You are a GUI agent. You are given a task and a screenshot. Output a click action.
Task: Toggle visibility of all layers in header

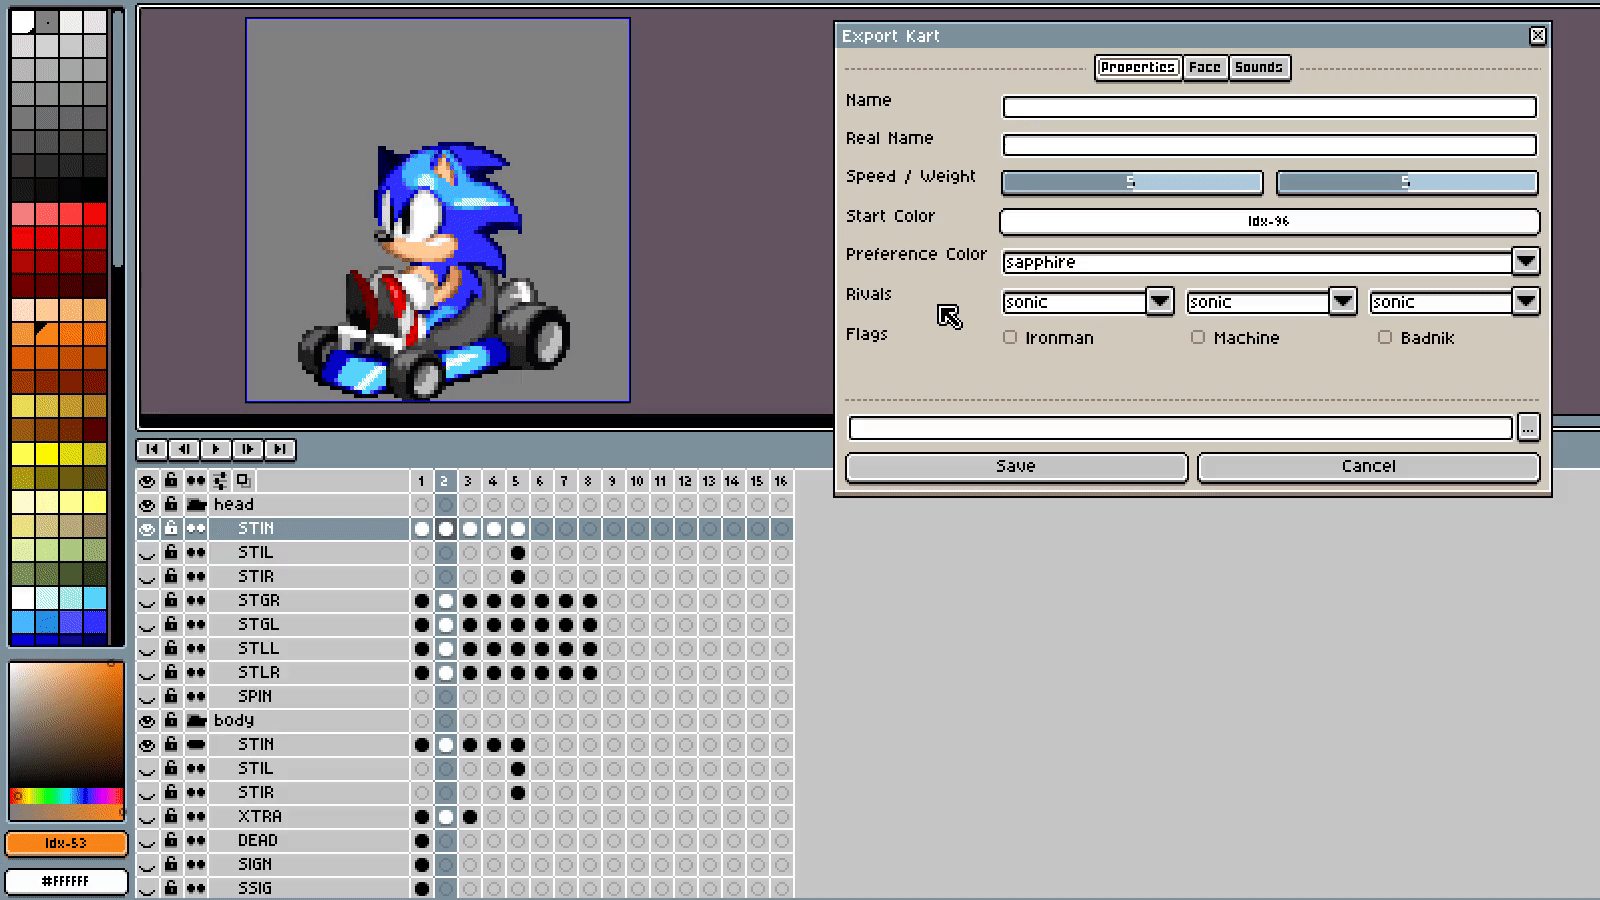click(x=147, y=481)
